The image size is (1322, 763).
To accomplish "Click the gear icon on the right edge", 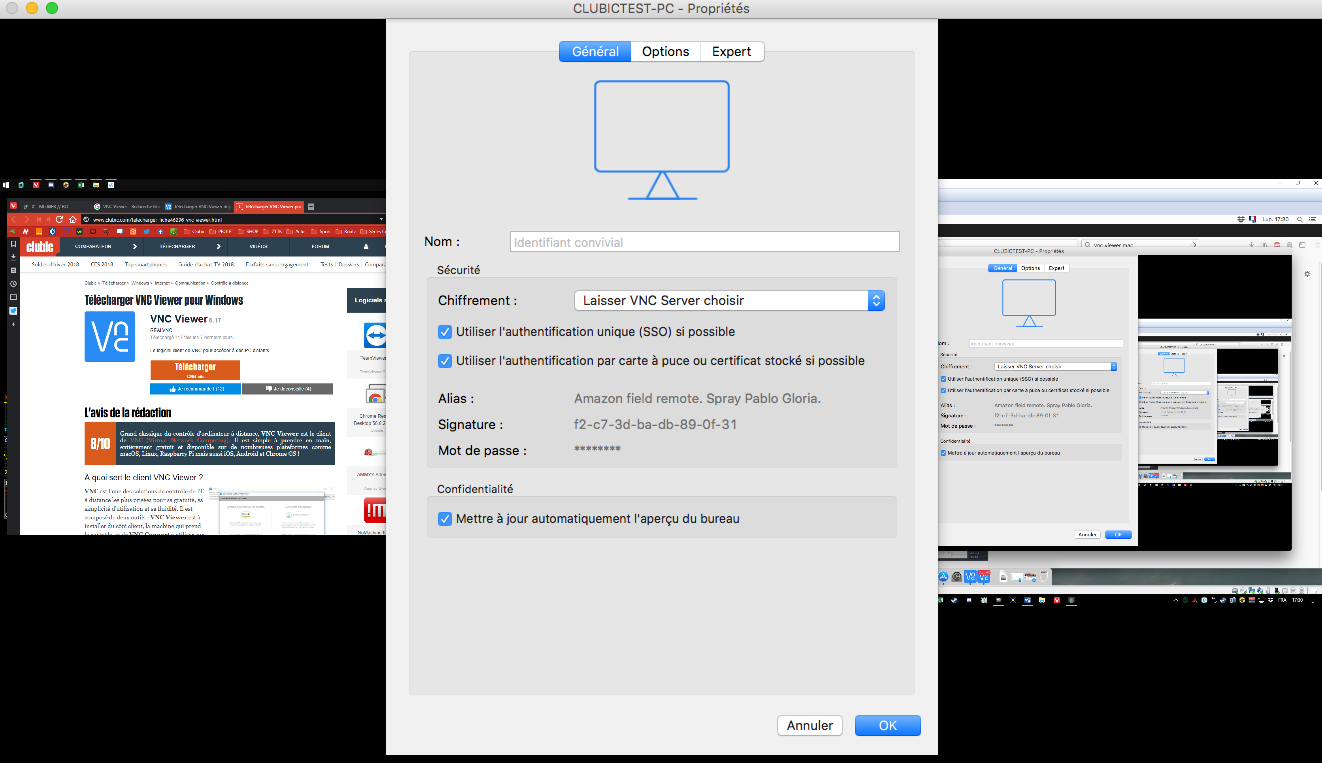I will [1306, 273].
